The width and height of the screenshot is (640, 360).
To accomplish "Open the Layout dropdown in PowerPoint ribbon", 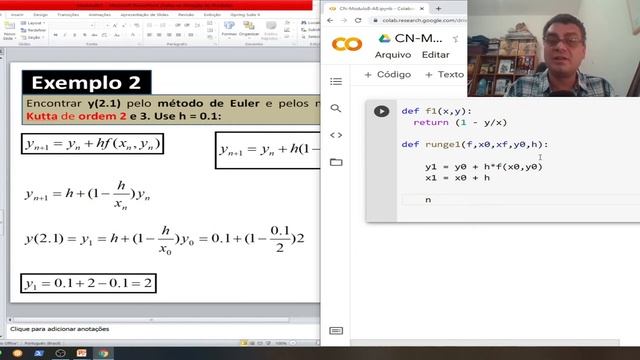I will (33, 23).
